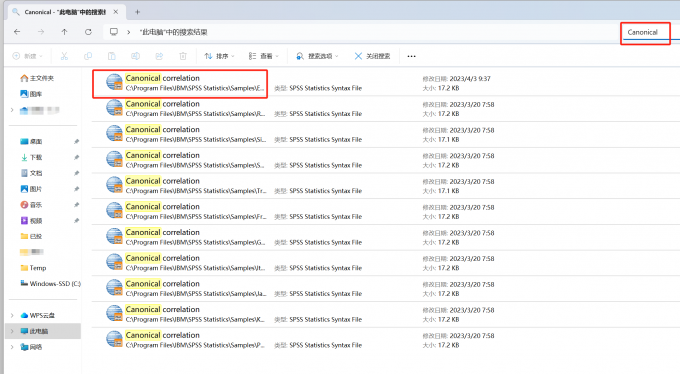This screenshot has width=680, height=374.
Task: Click the Forward navigation arrow
Action: point(41,32)
